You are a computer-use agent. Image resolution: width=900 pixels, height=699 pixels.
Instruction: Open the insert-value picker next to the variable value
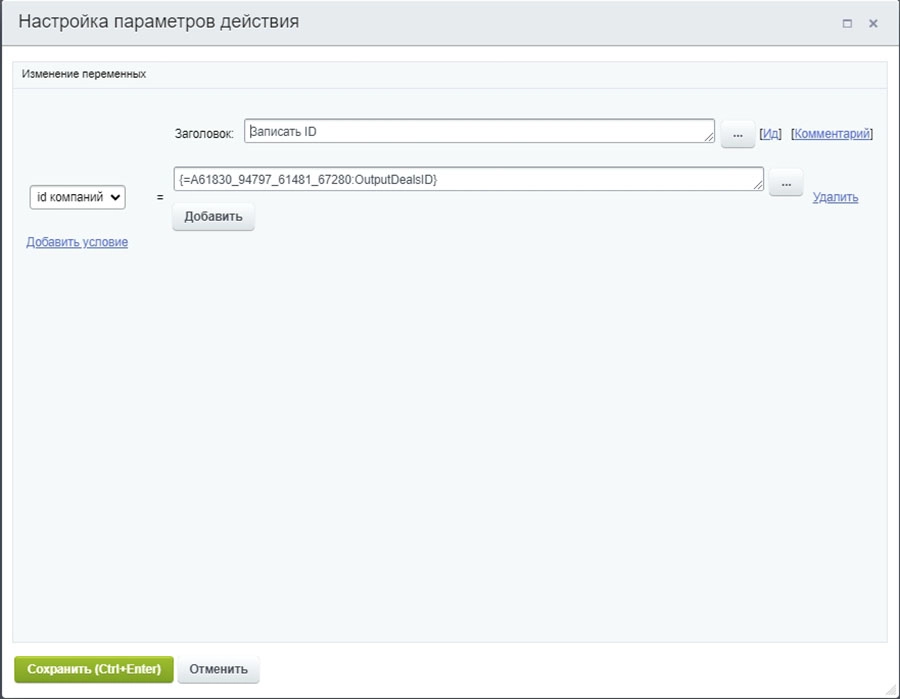point(786,182)
